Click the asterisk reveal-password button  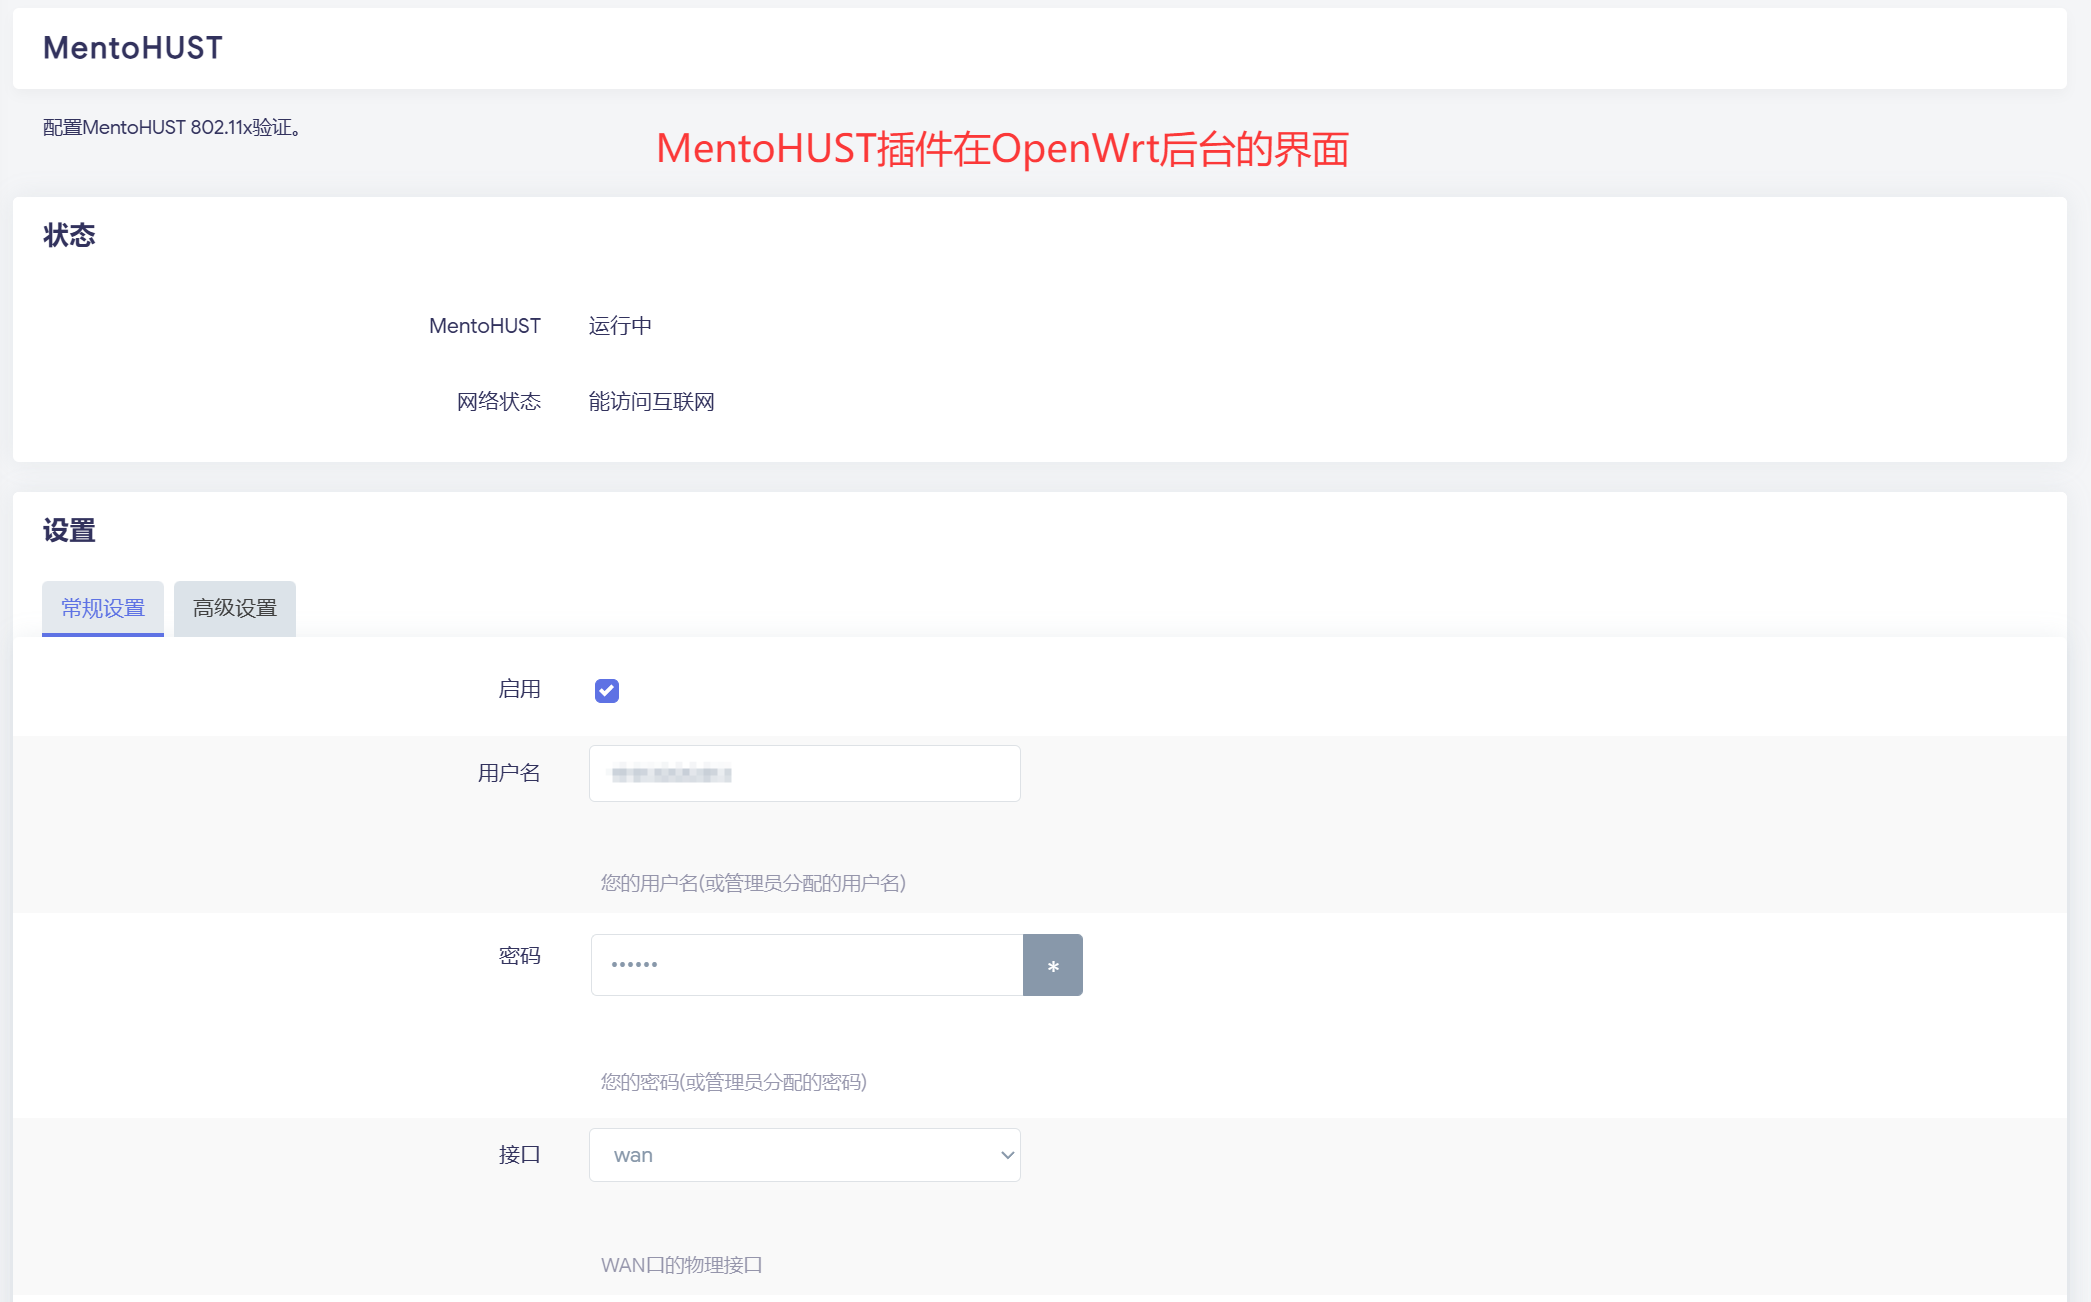tap(1052, 965)
